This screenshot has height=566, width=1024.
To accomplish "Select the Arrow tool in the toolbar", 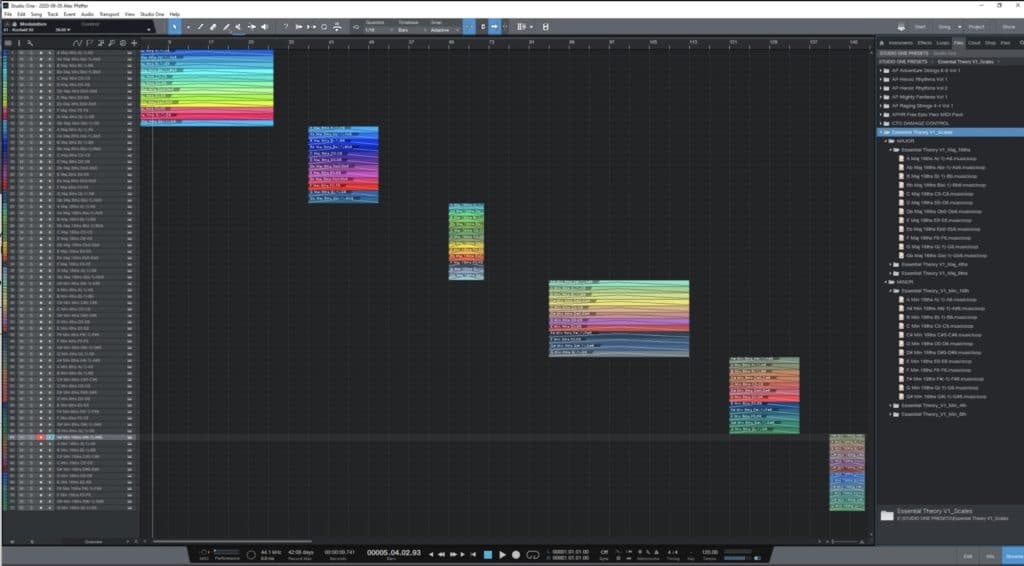I will click(x=174, y=27).
